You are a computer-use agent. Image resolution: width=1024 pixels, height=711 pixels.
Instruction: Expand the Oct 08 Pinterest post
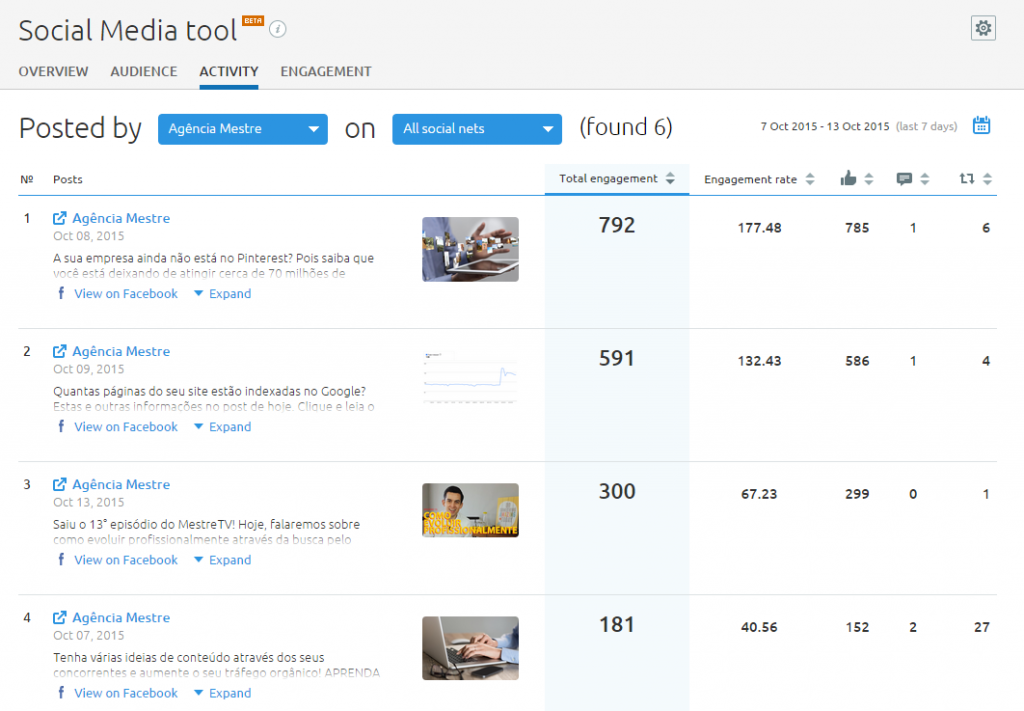[x=222, y=294]
